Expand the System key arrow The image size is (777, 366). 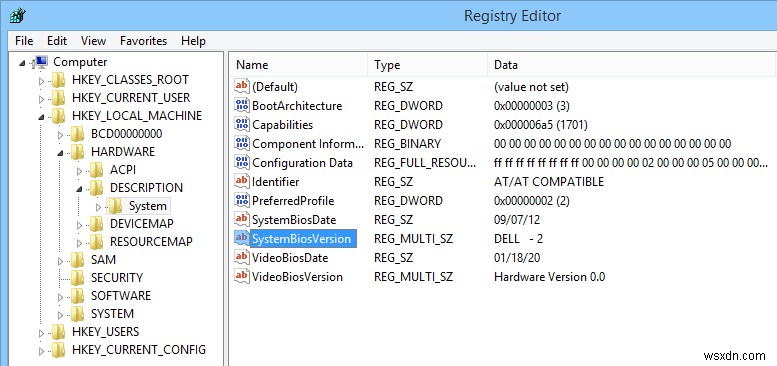point(98,206)
